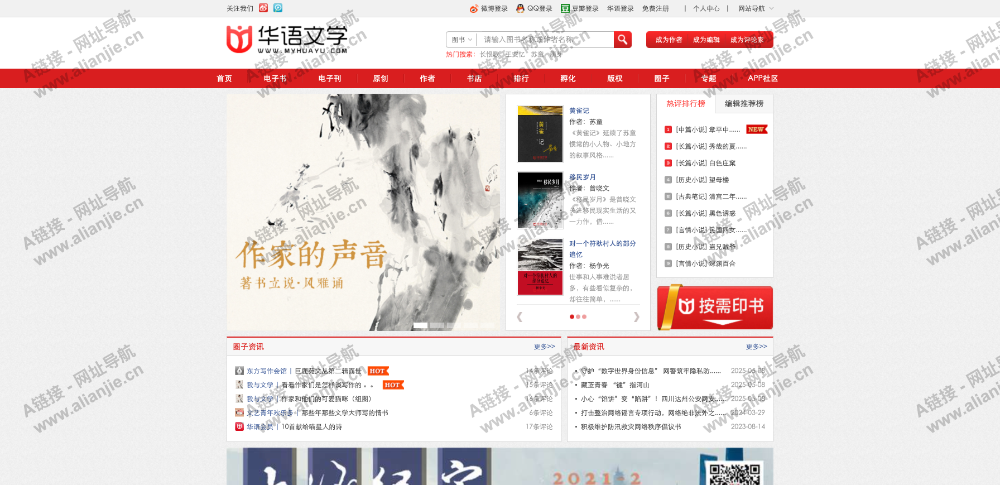Click the 成为评论家 button

[x=747, y=40]
